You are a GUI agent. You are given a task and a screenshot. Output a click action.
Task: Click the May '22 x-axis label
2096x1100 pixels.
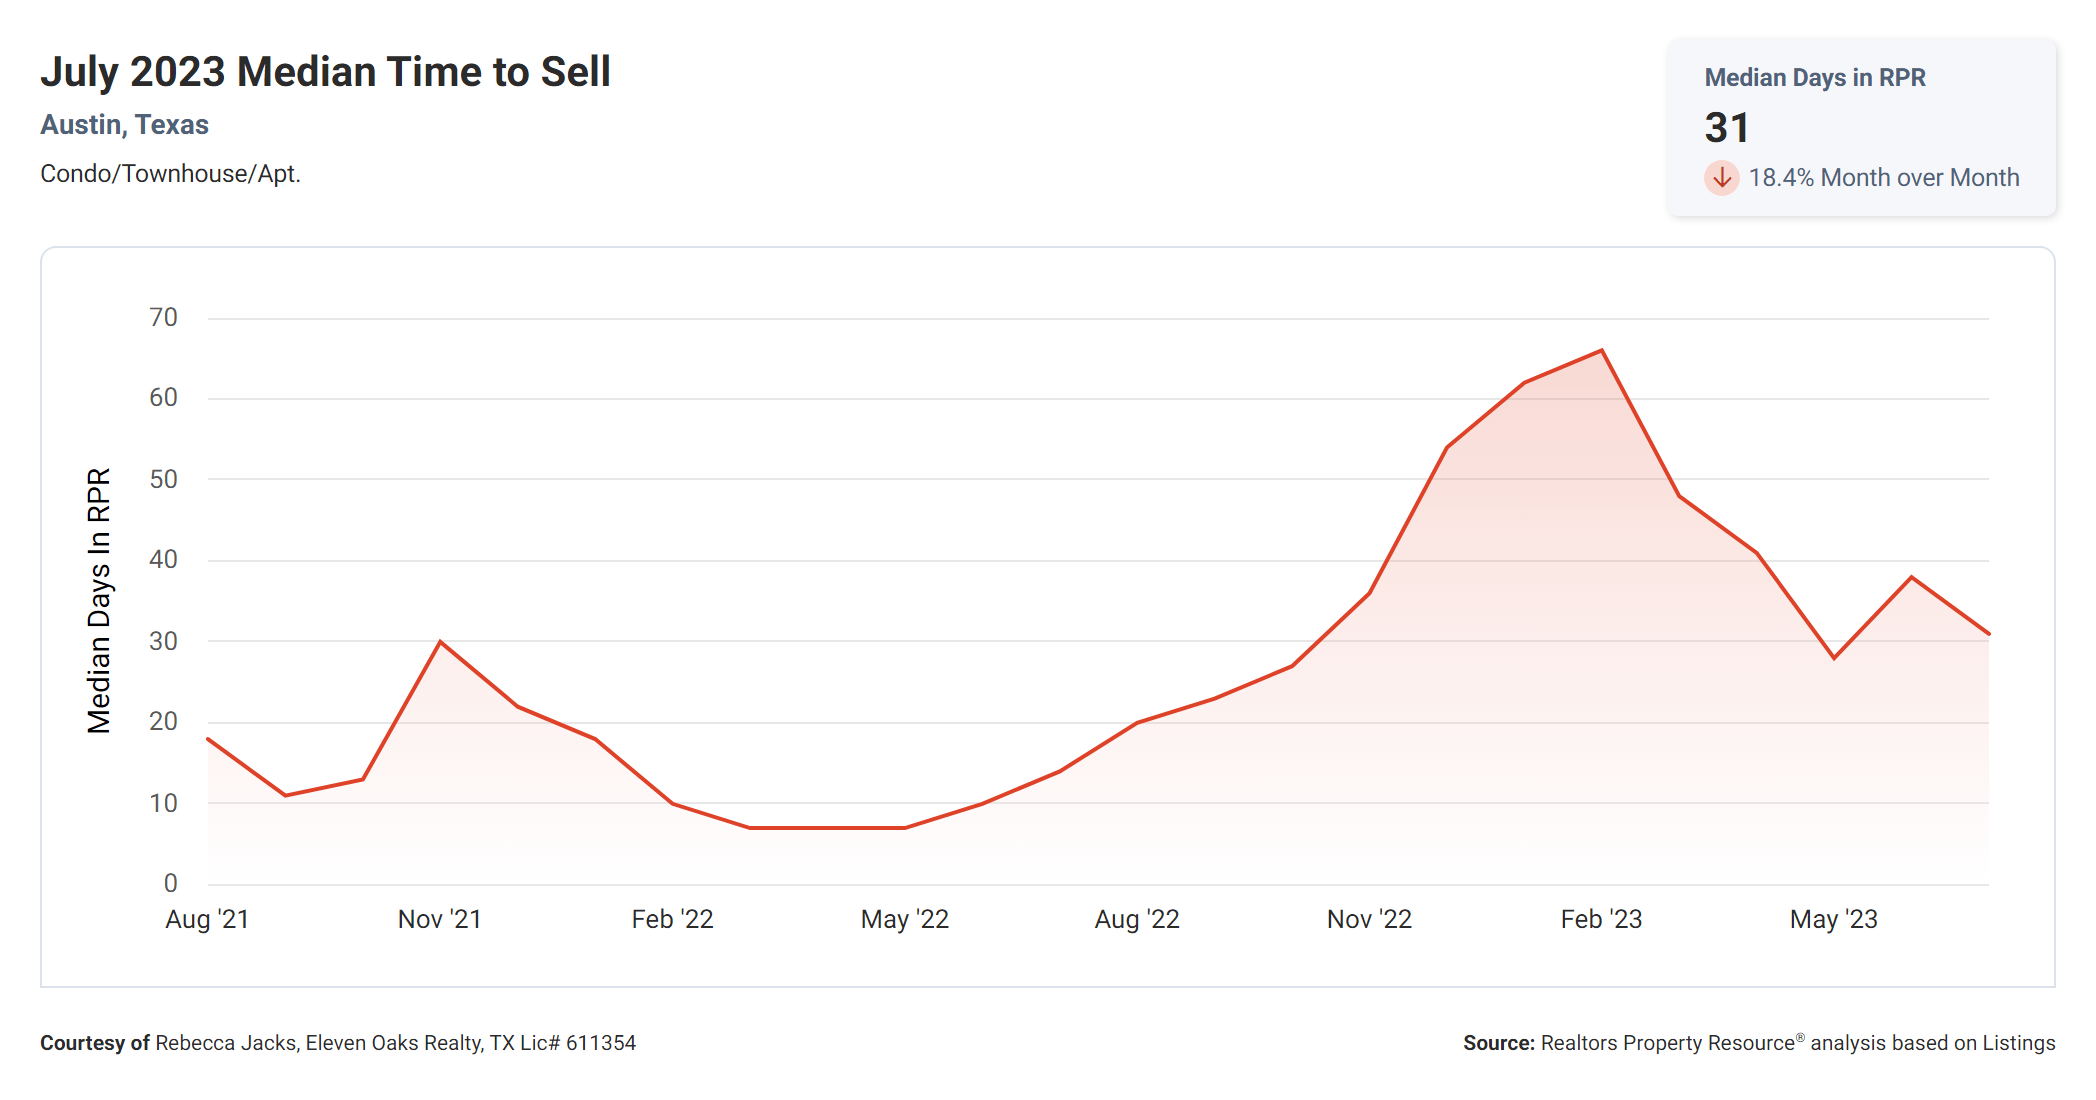point(904,919)
